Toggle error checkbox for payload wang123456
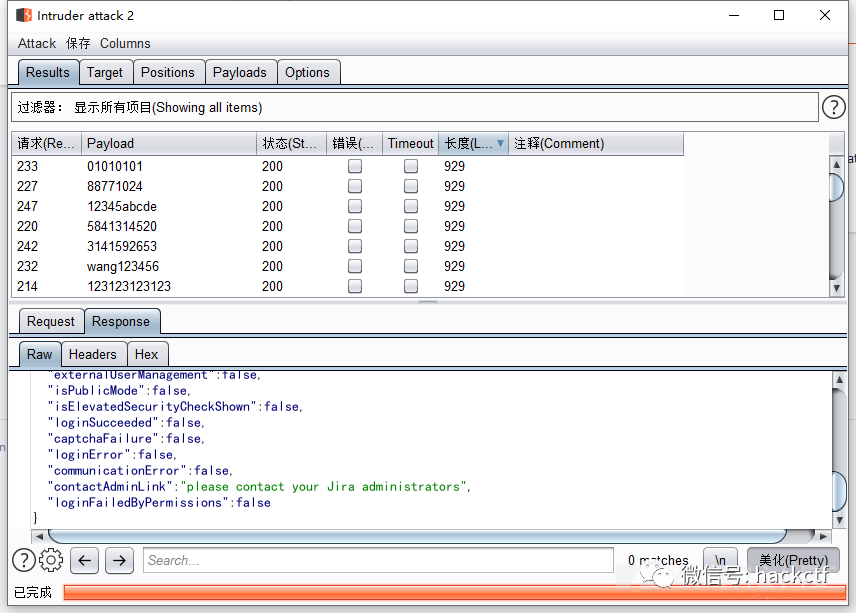 [355, 266]
